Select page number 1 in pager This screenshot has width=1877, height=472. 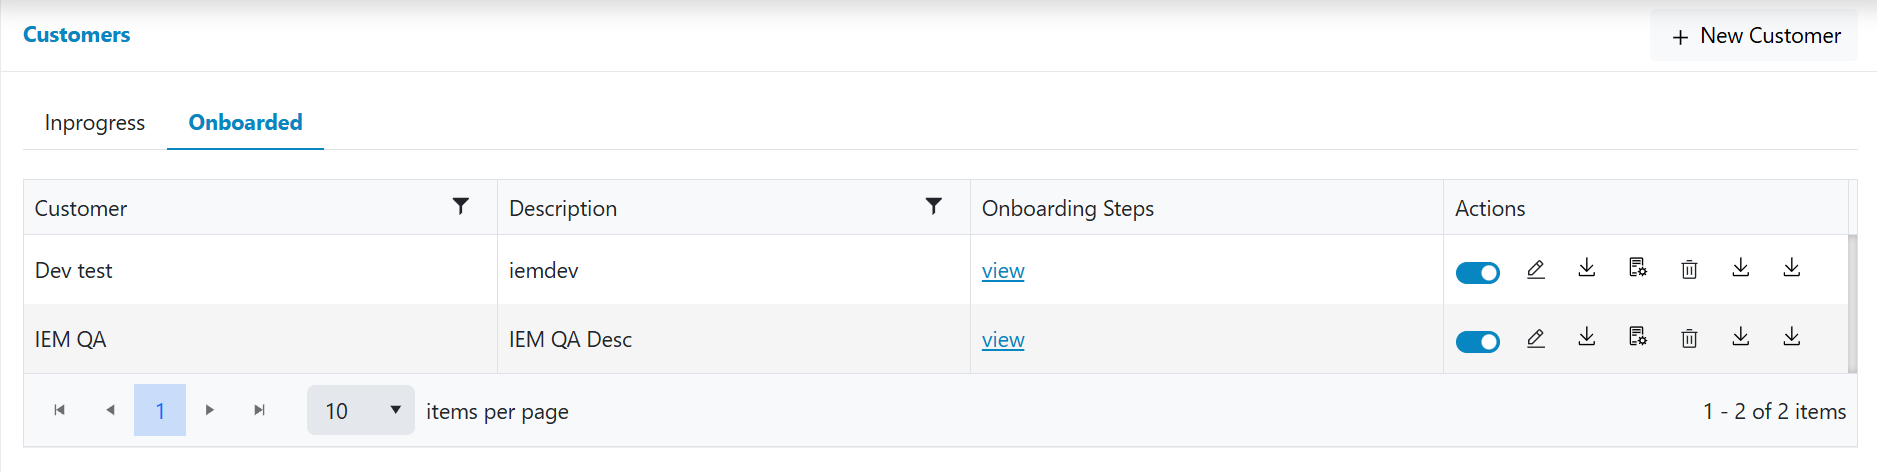[x=160, y=410]
